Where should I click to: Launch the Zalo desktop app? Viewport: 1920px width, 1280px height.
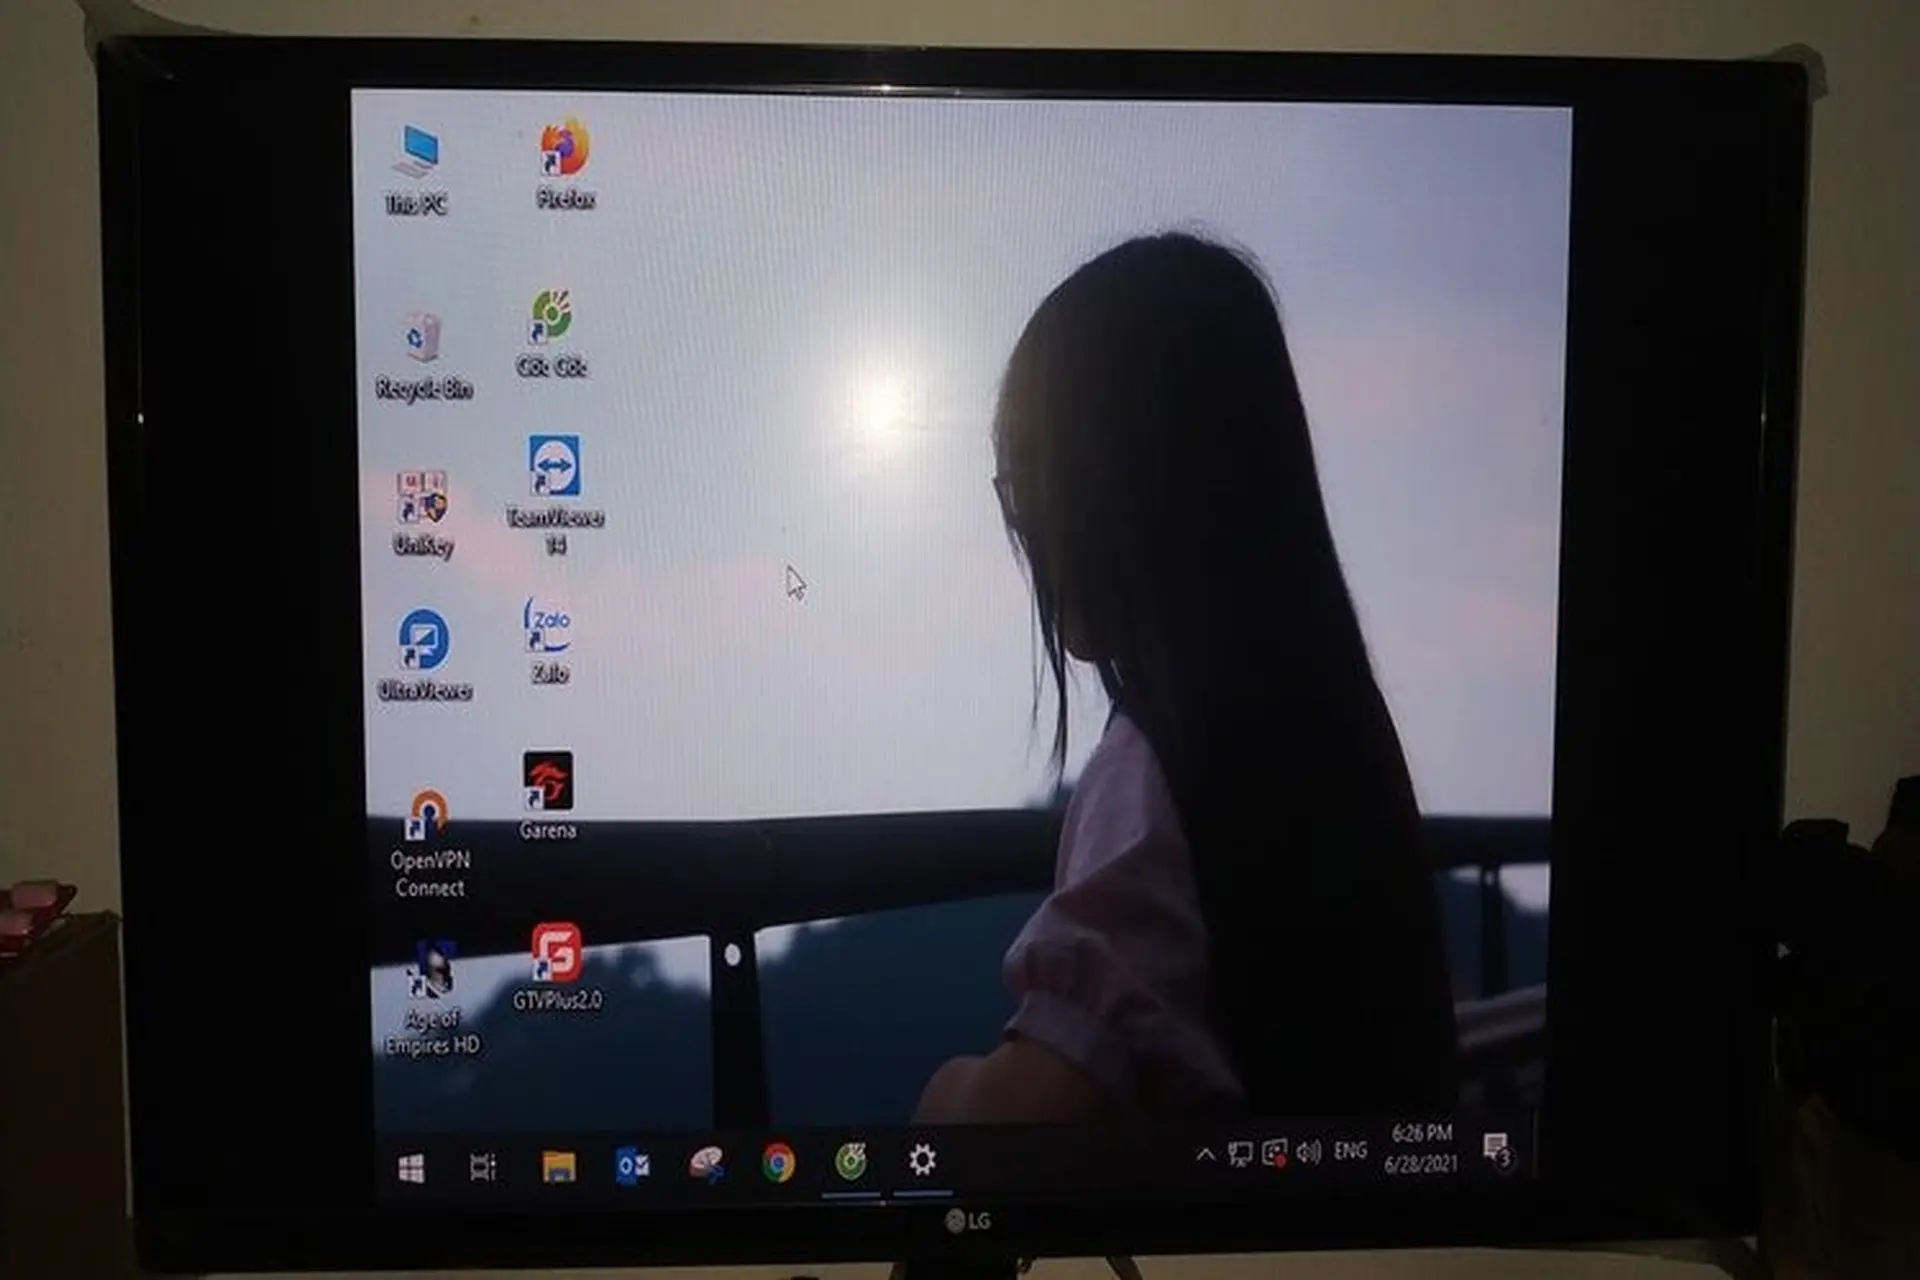[x=548, y=627]
